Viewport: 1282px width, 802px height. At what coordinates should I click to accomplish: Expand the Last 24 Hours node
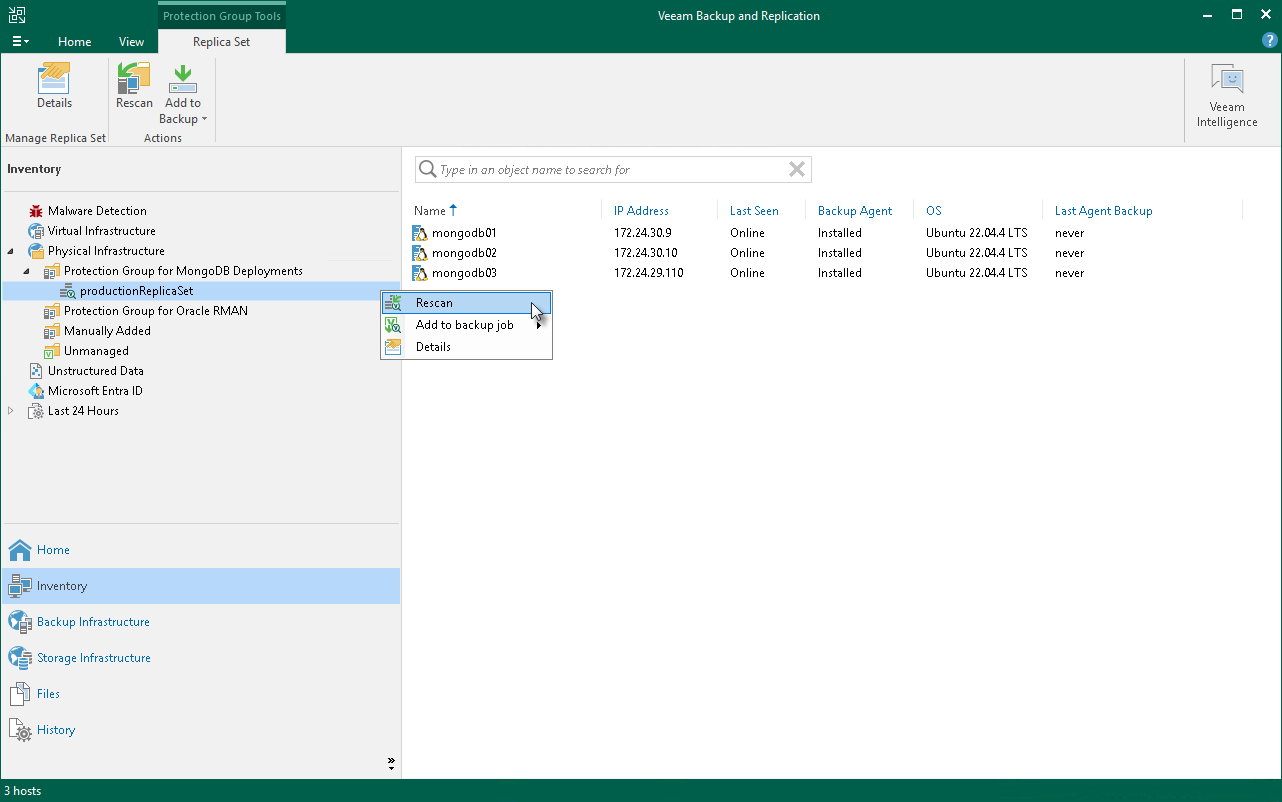[11, 411]
